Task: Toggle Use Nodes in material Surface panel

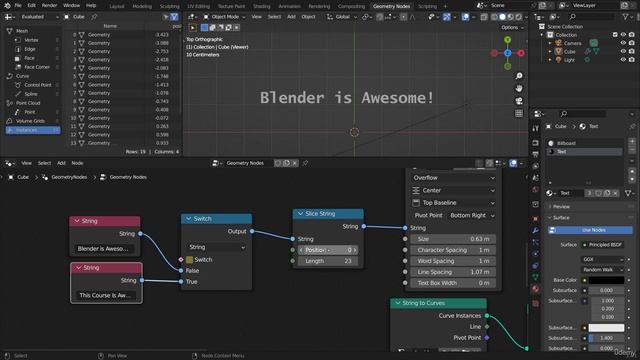Action: tap(590, 230)
